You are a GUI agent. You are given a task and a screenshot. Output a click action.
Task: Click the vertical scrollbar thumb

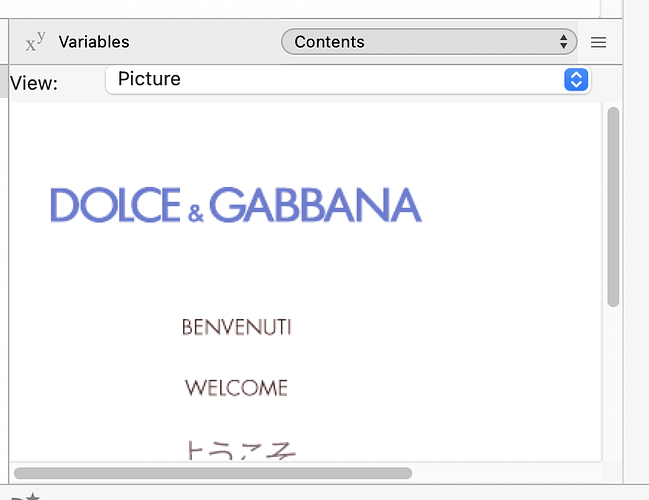click(x=613, y=207)
